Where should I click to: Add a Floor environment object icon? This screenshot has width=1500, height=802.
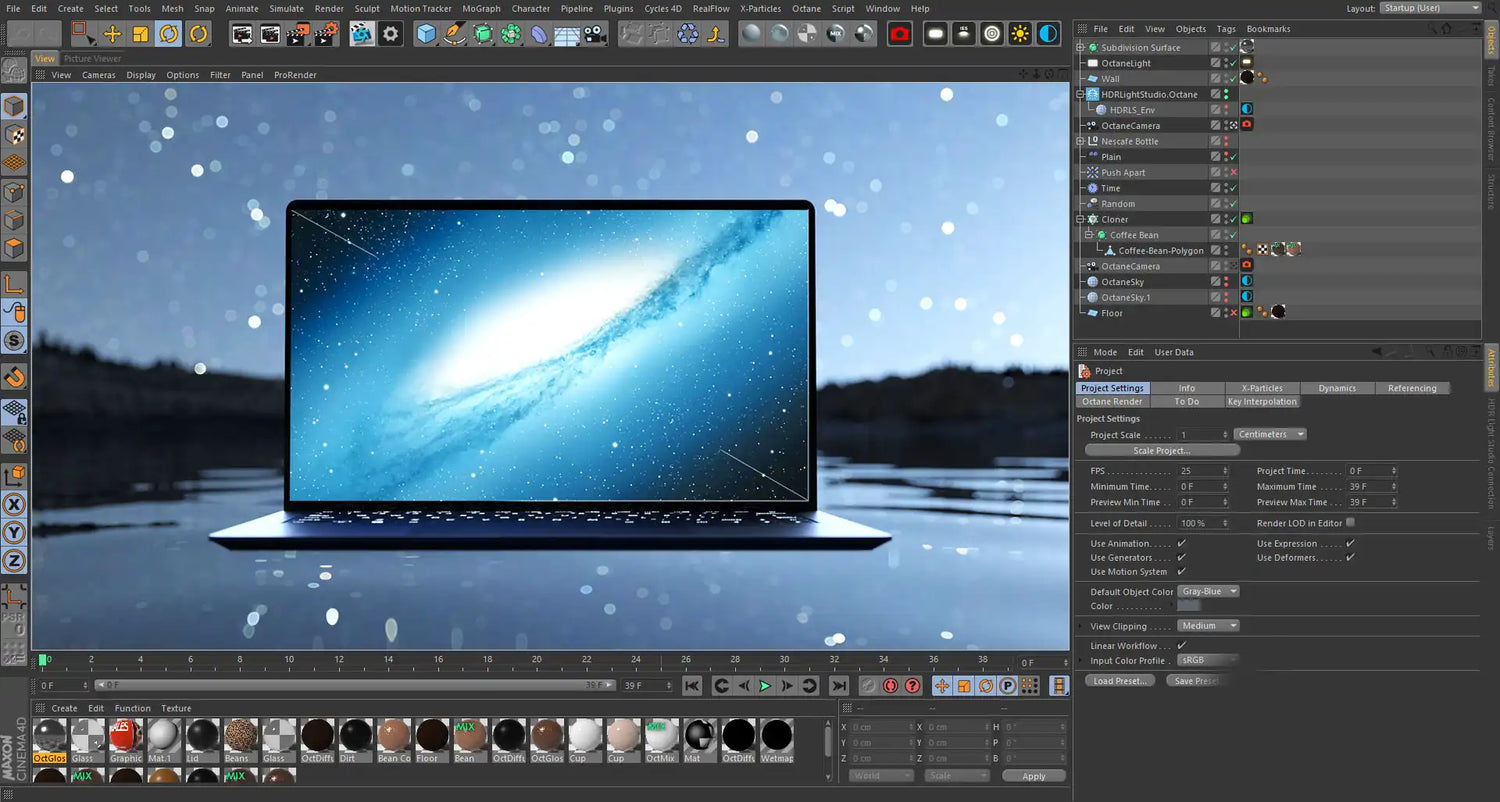click(567, 34)
